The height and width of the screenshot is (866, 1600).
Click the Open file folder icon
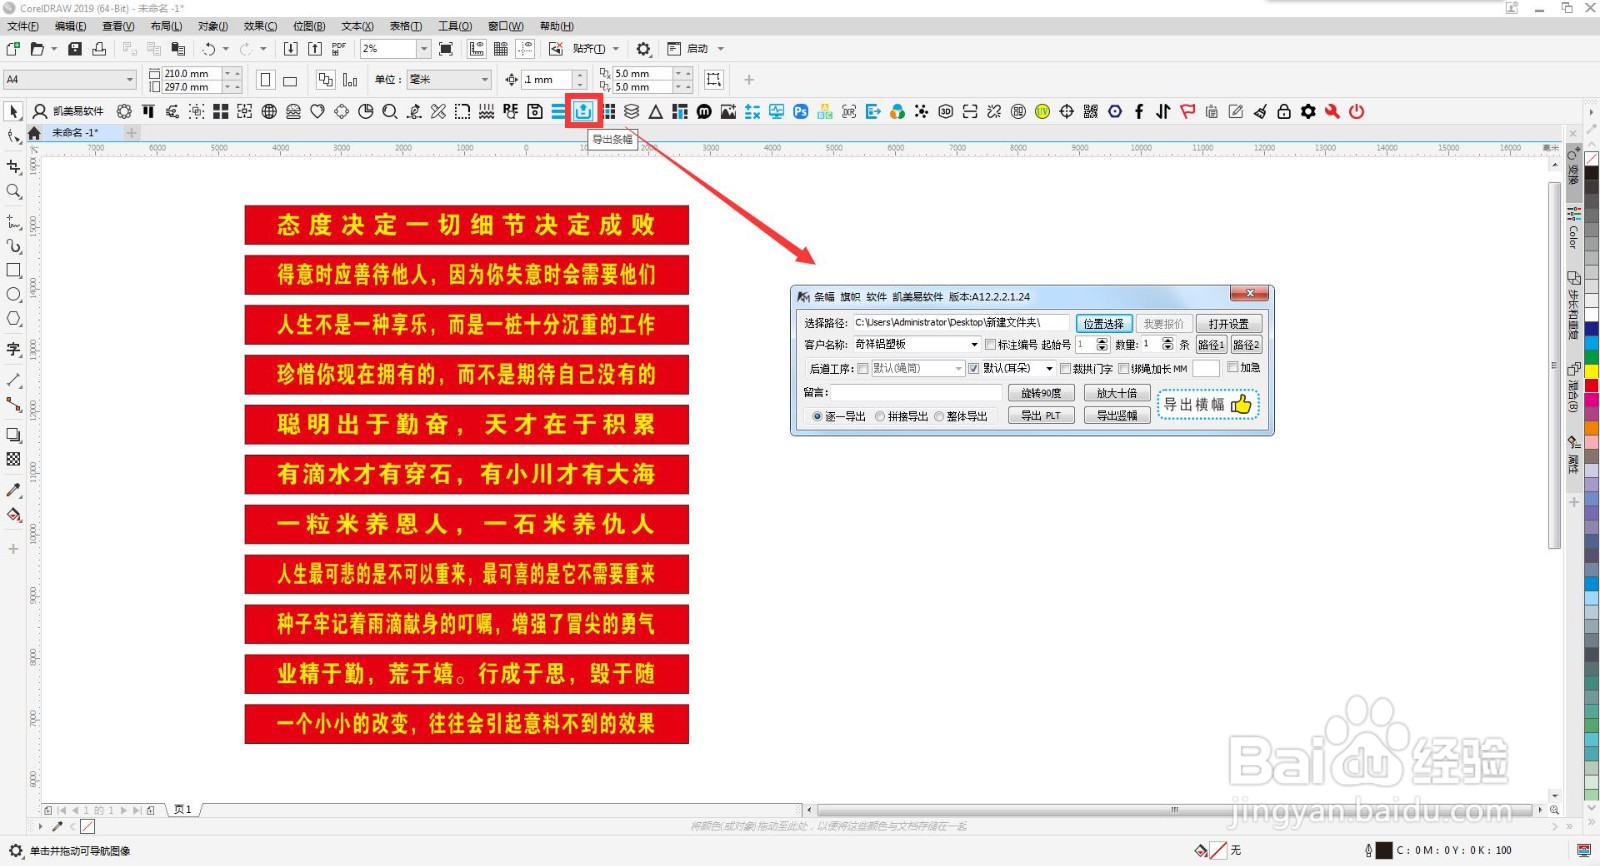37,49
